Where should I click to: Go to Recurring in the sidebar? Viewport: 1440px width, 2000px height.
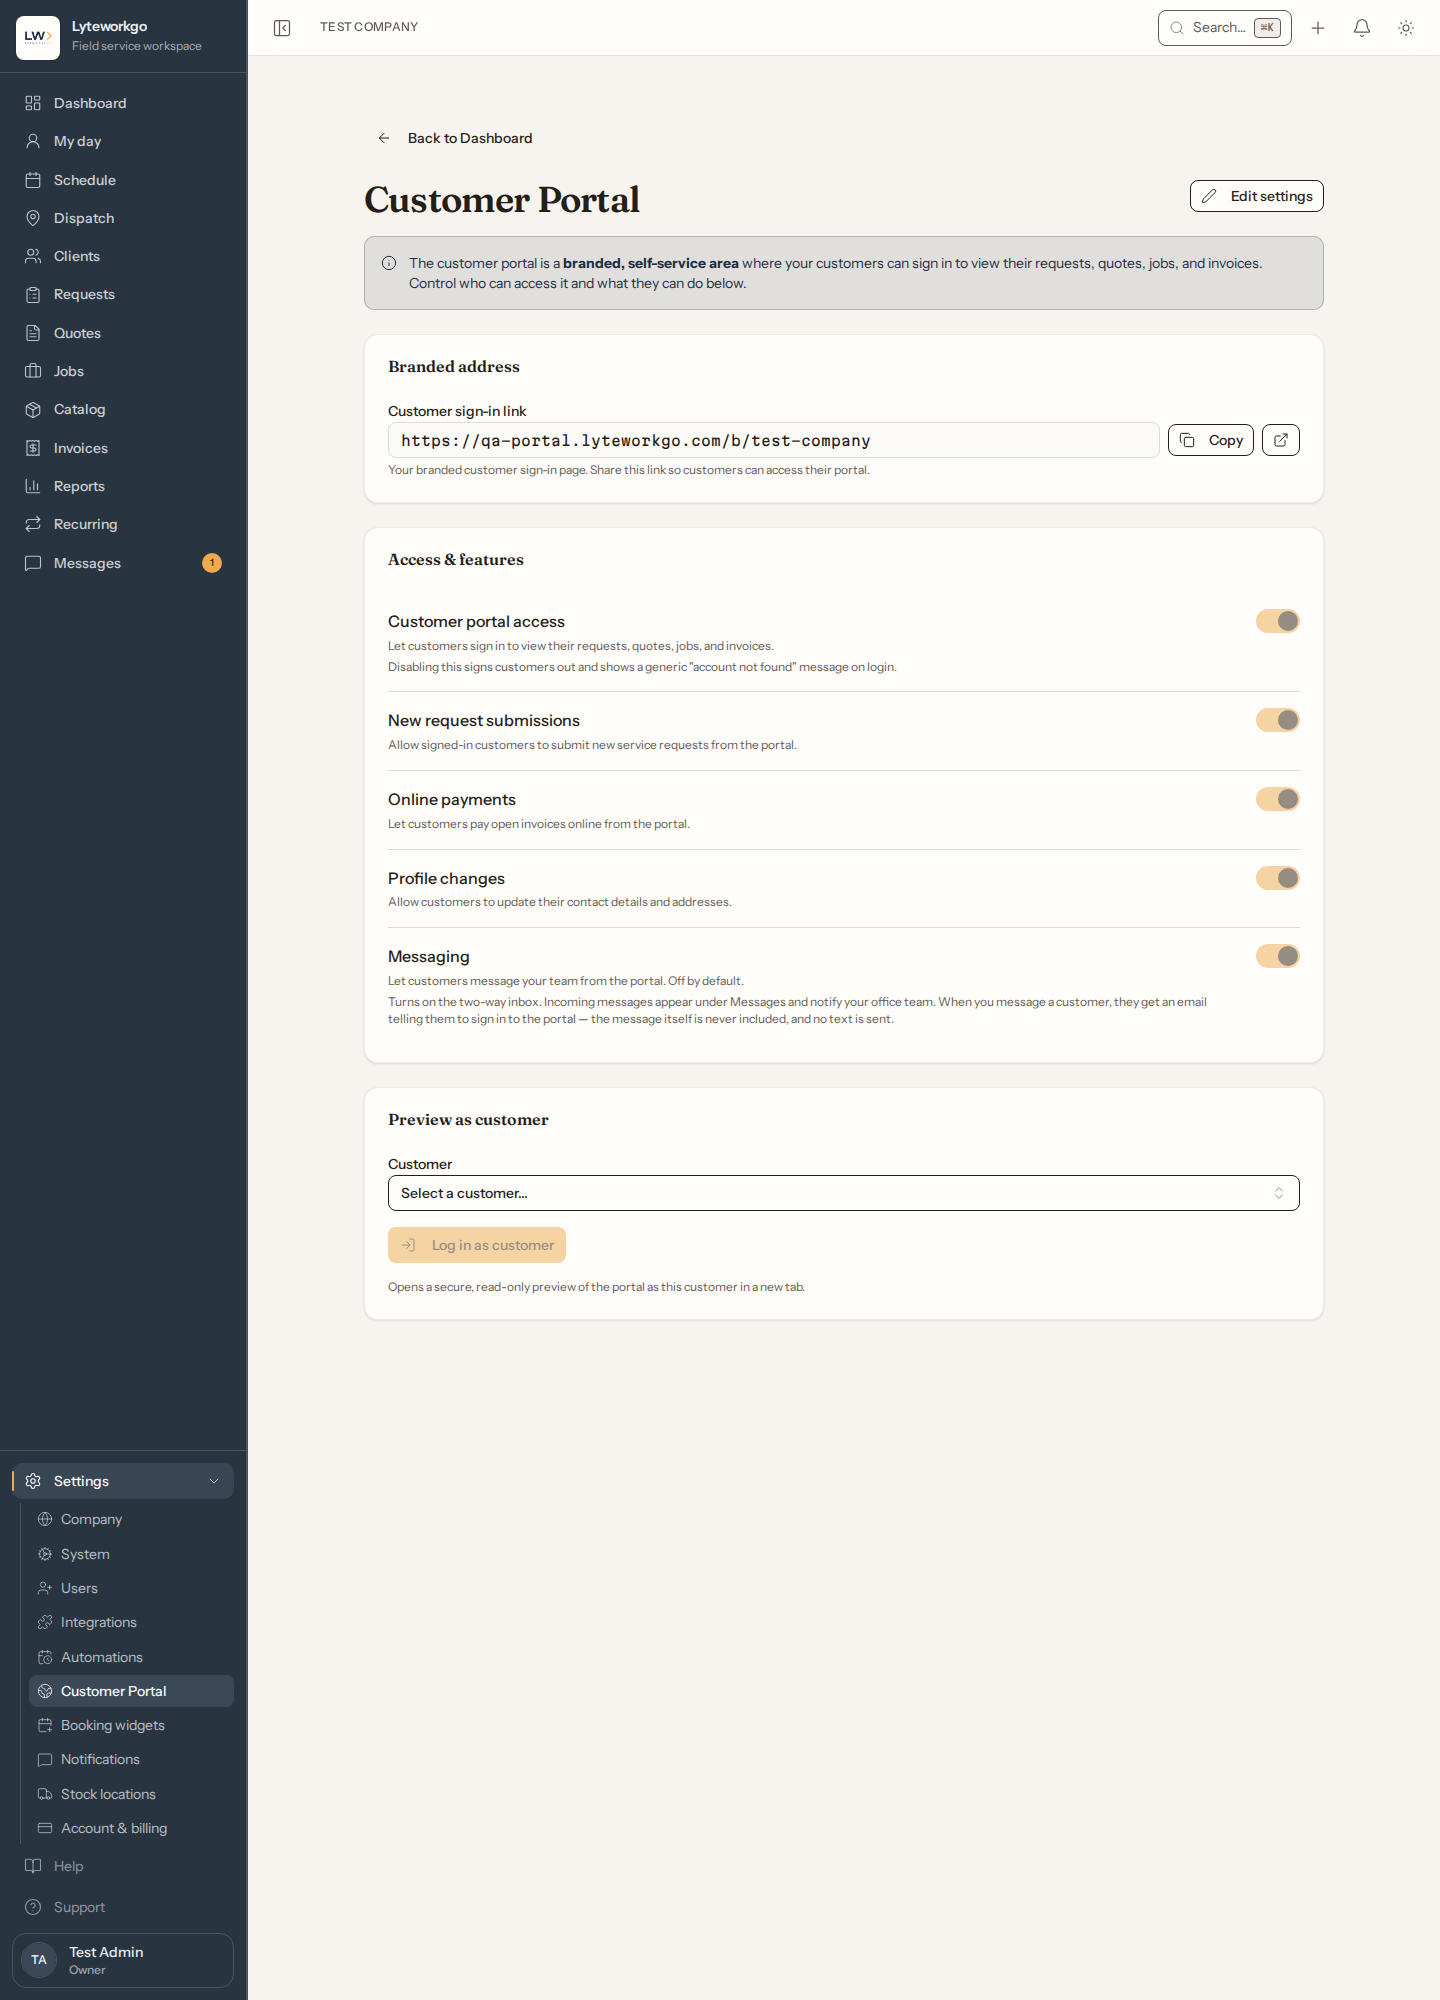coord(124,524)
